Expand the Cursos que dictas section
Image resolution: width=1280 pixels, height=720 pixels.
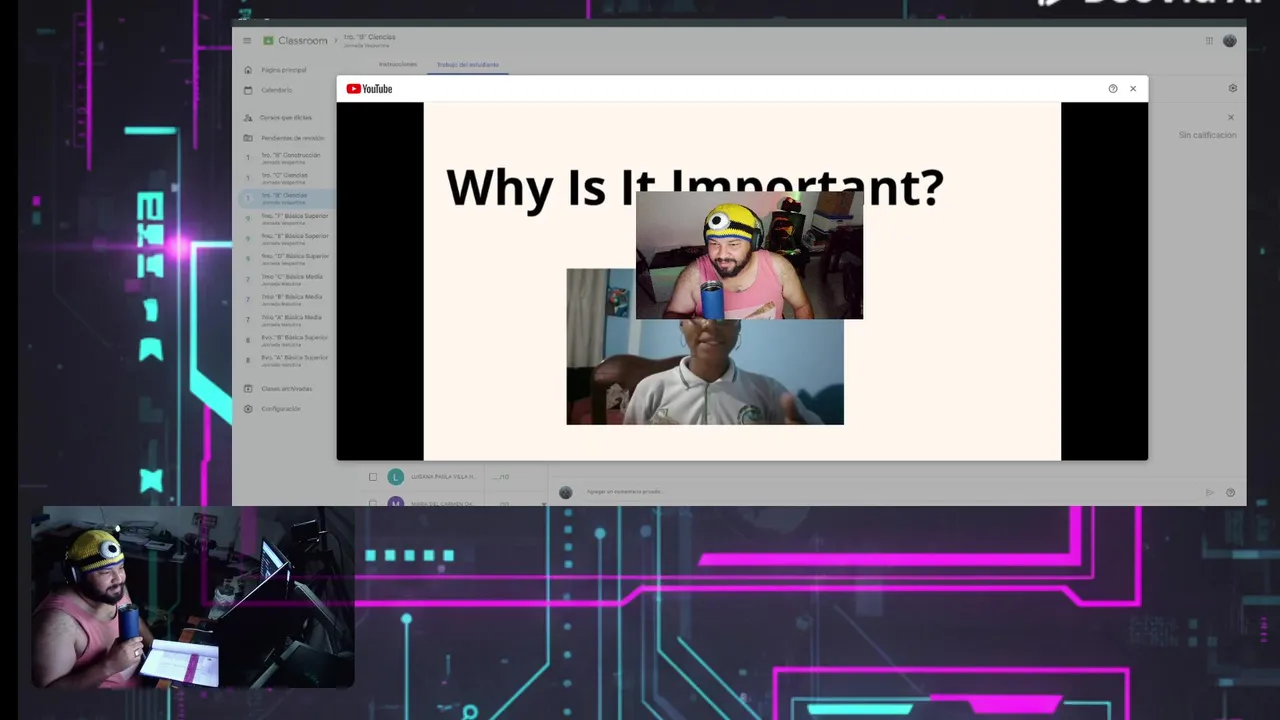(x=285, y=118)
